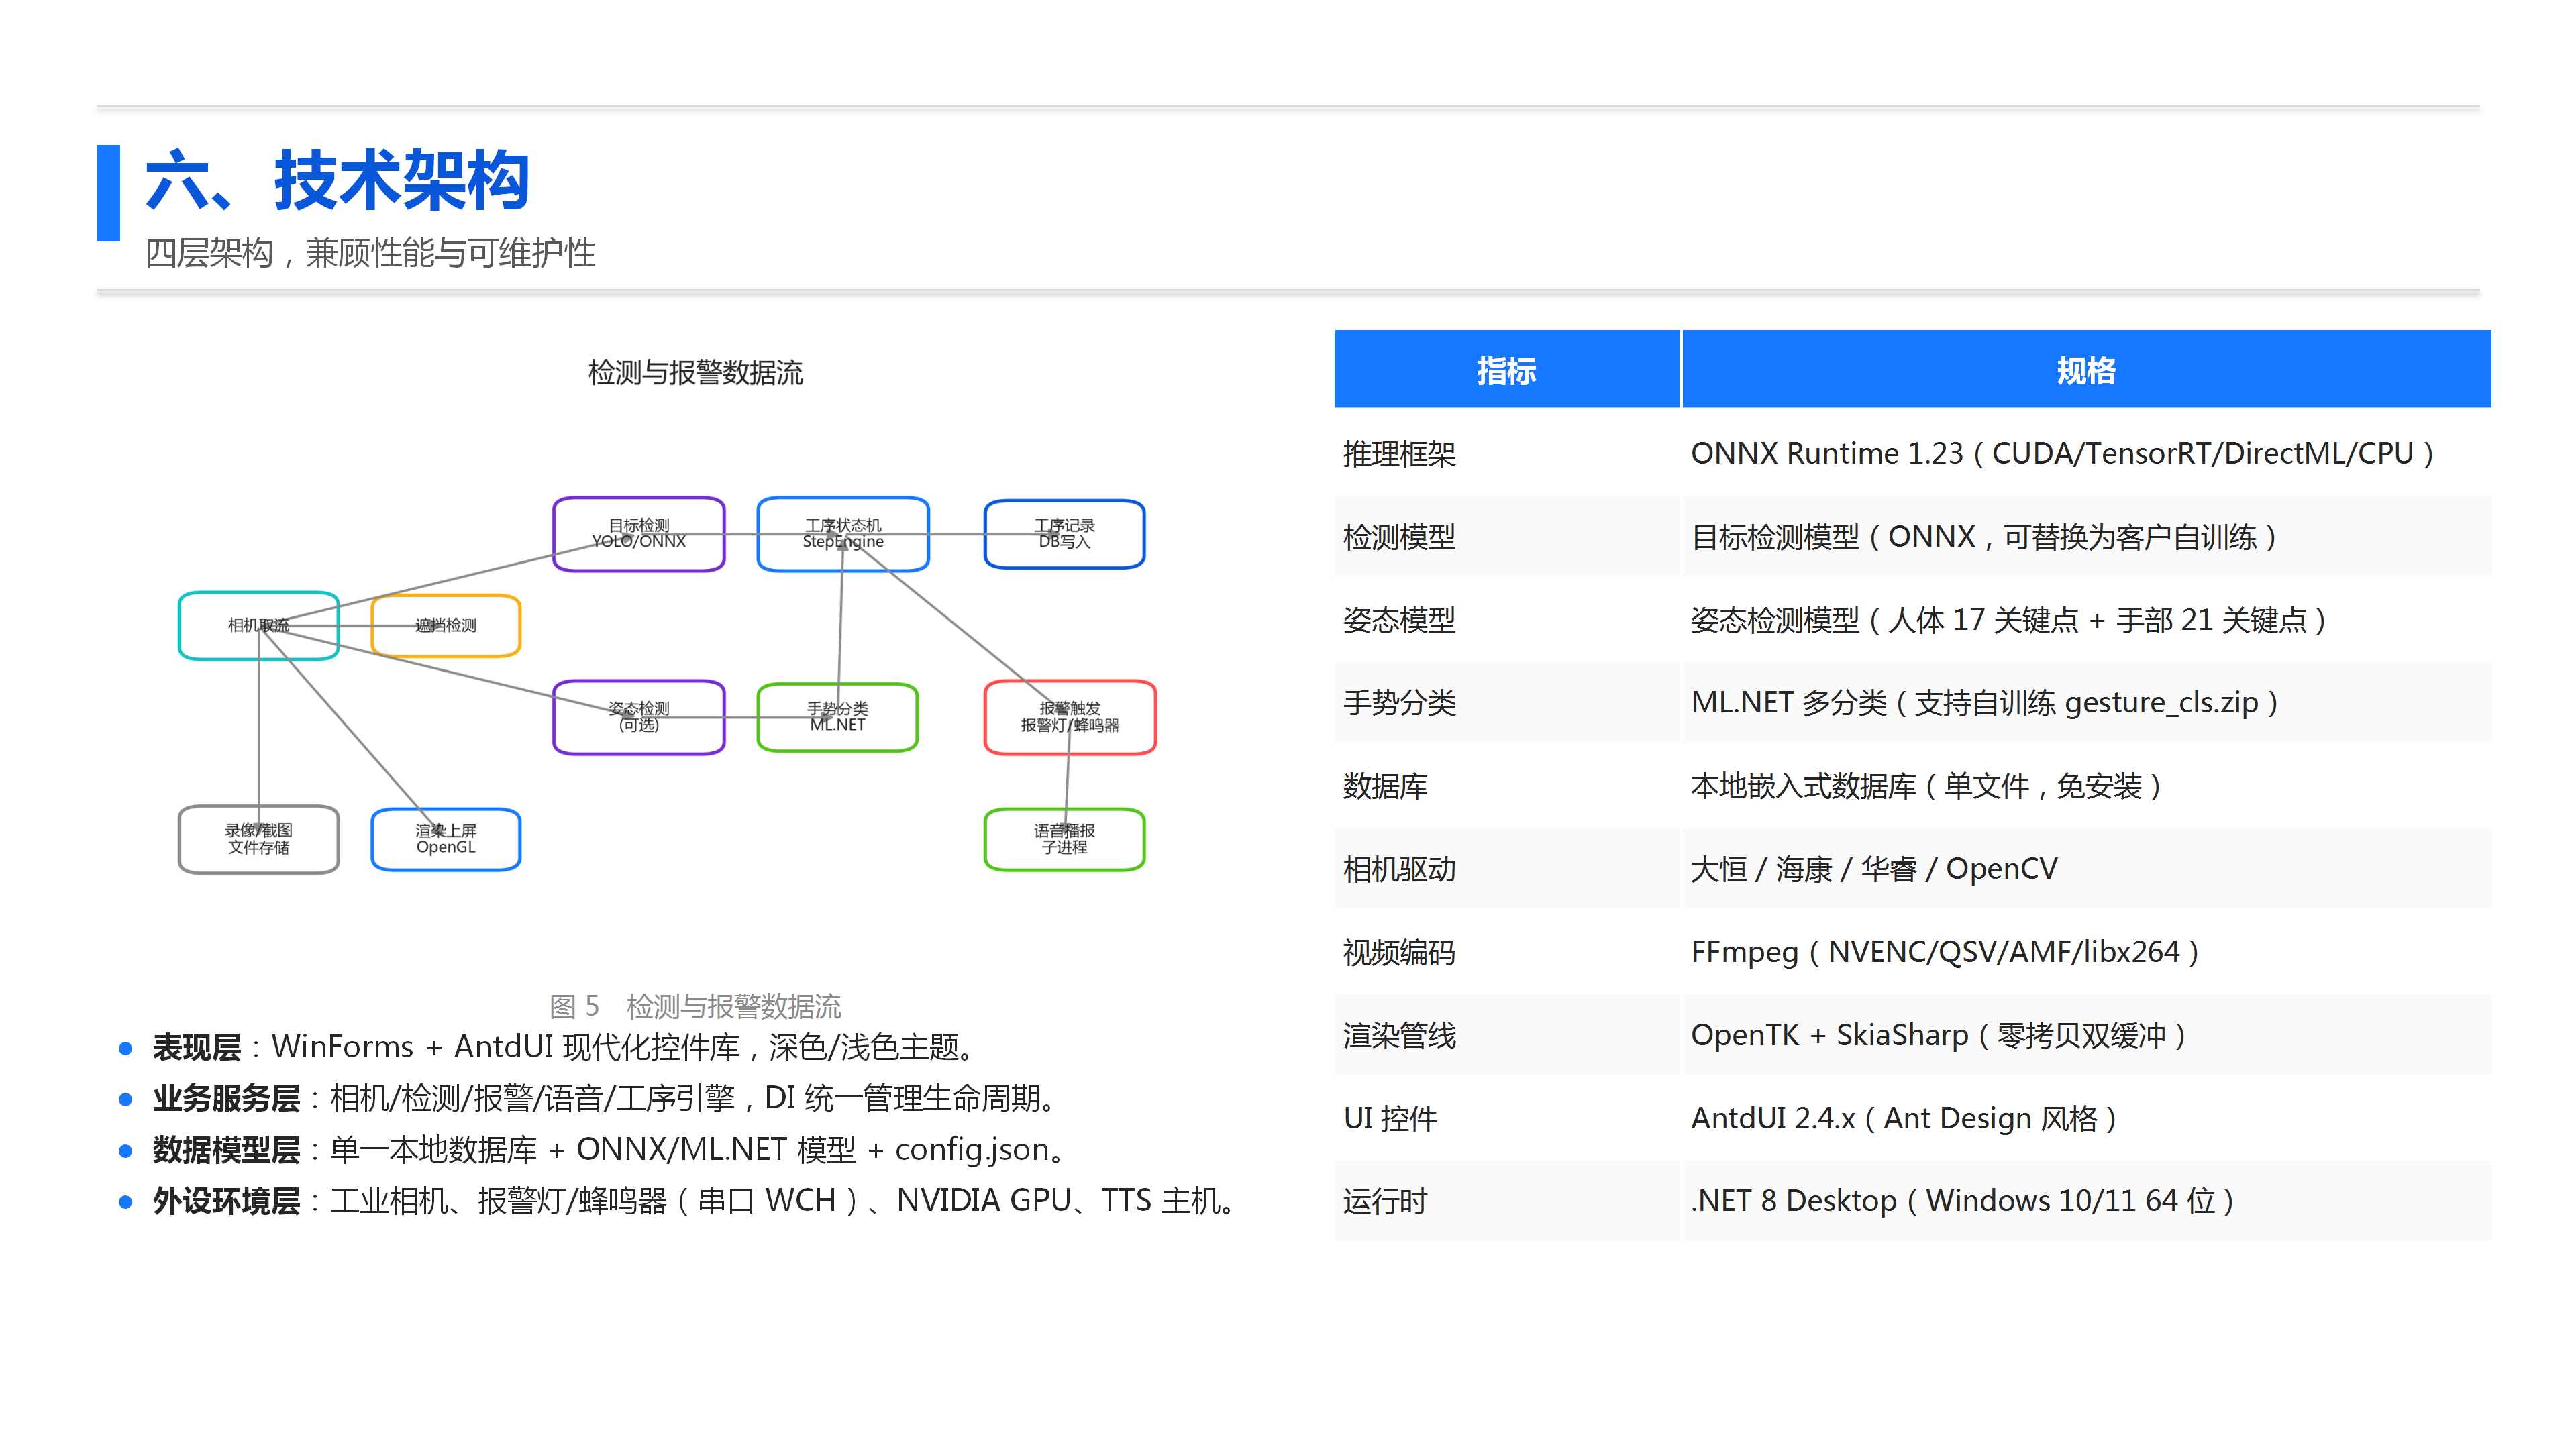Viewport: 2576px width, 1449px height.
Task: Click the '相机取流' diagram node
Action: (x=259, y=626)
